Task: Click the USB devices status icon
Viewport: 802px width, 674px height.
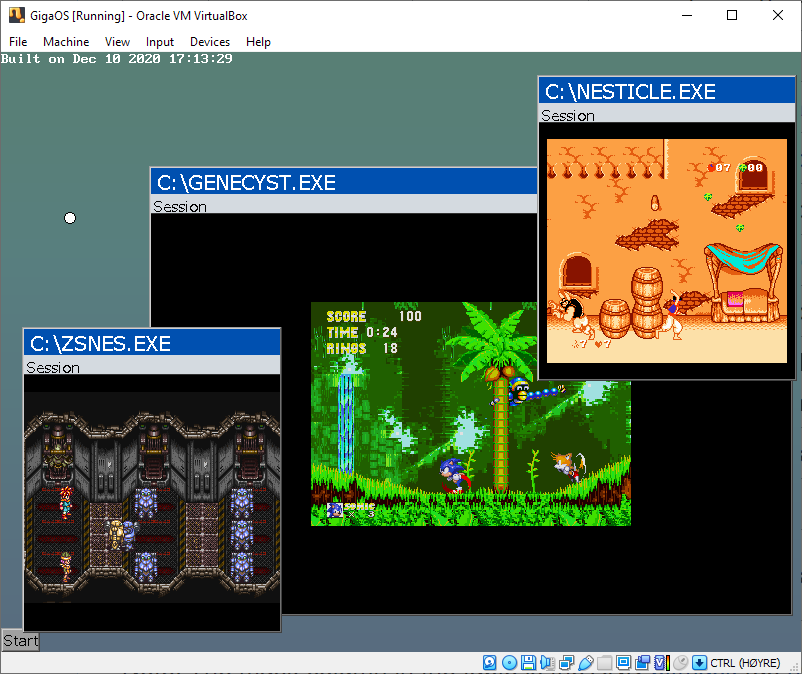Action: (x=586, y=663)
